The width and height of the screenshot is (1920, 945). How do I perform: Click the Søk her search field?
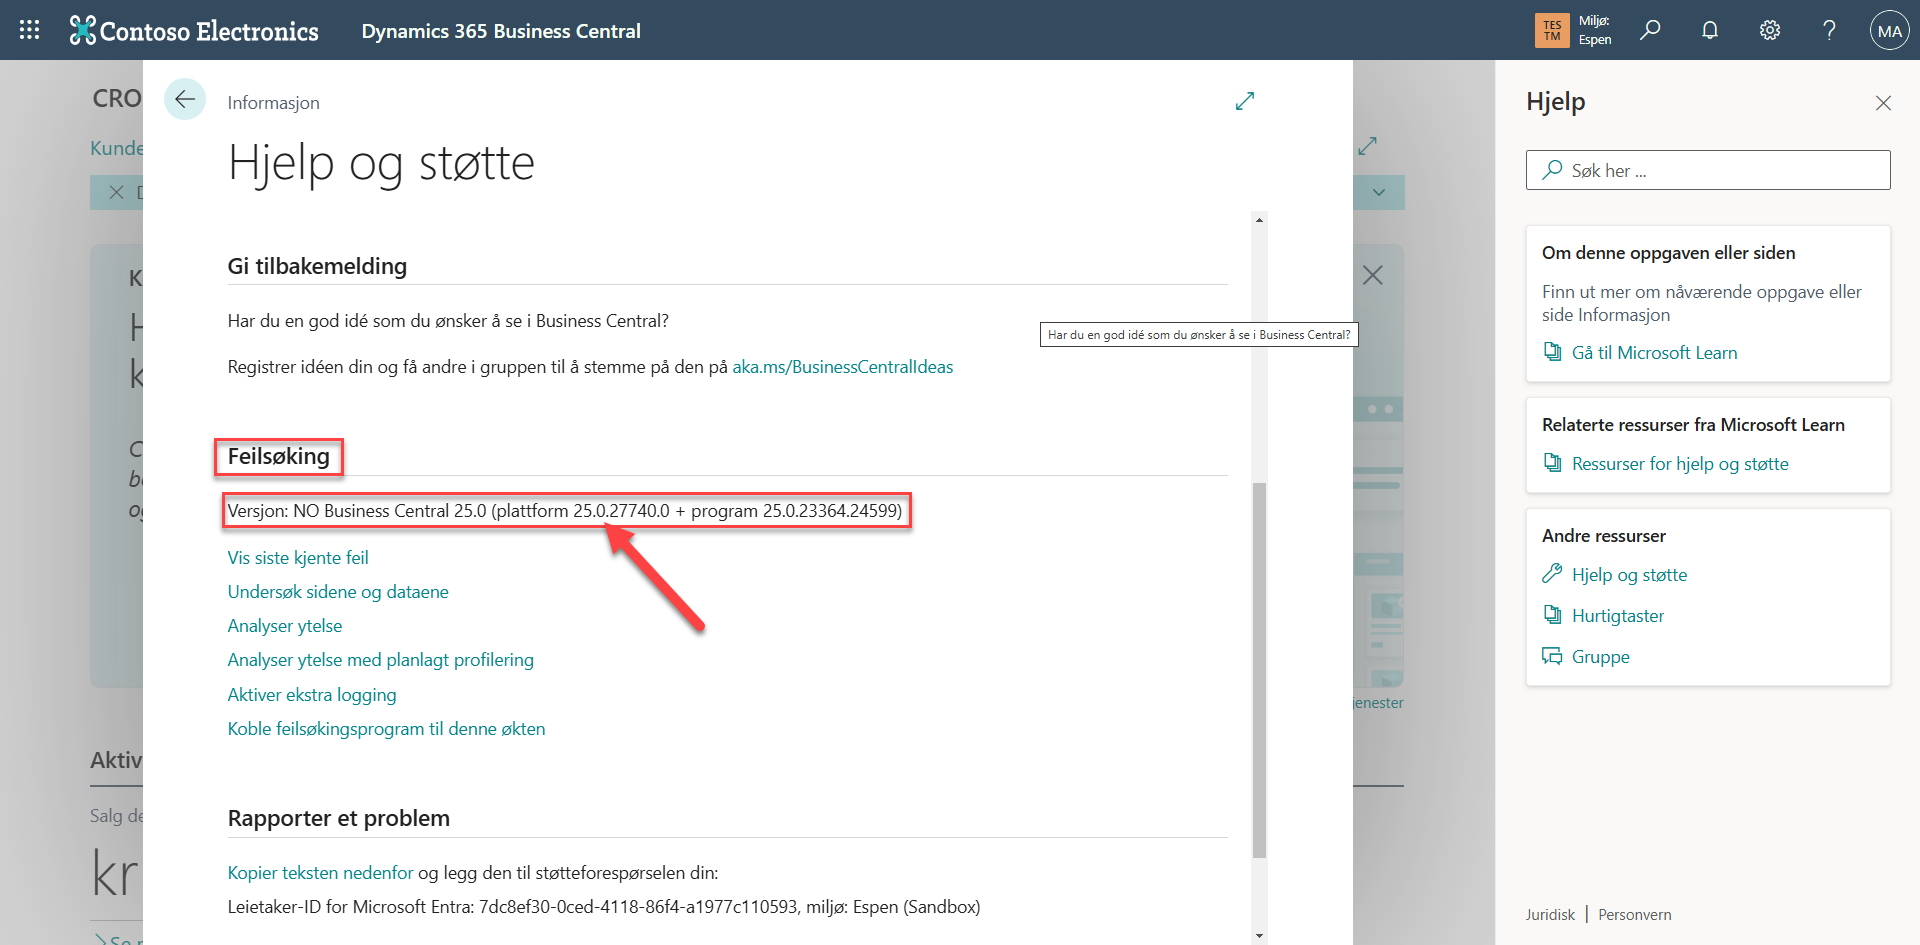click(x=1708, y=170)
